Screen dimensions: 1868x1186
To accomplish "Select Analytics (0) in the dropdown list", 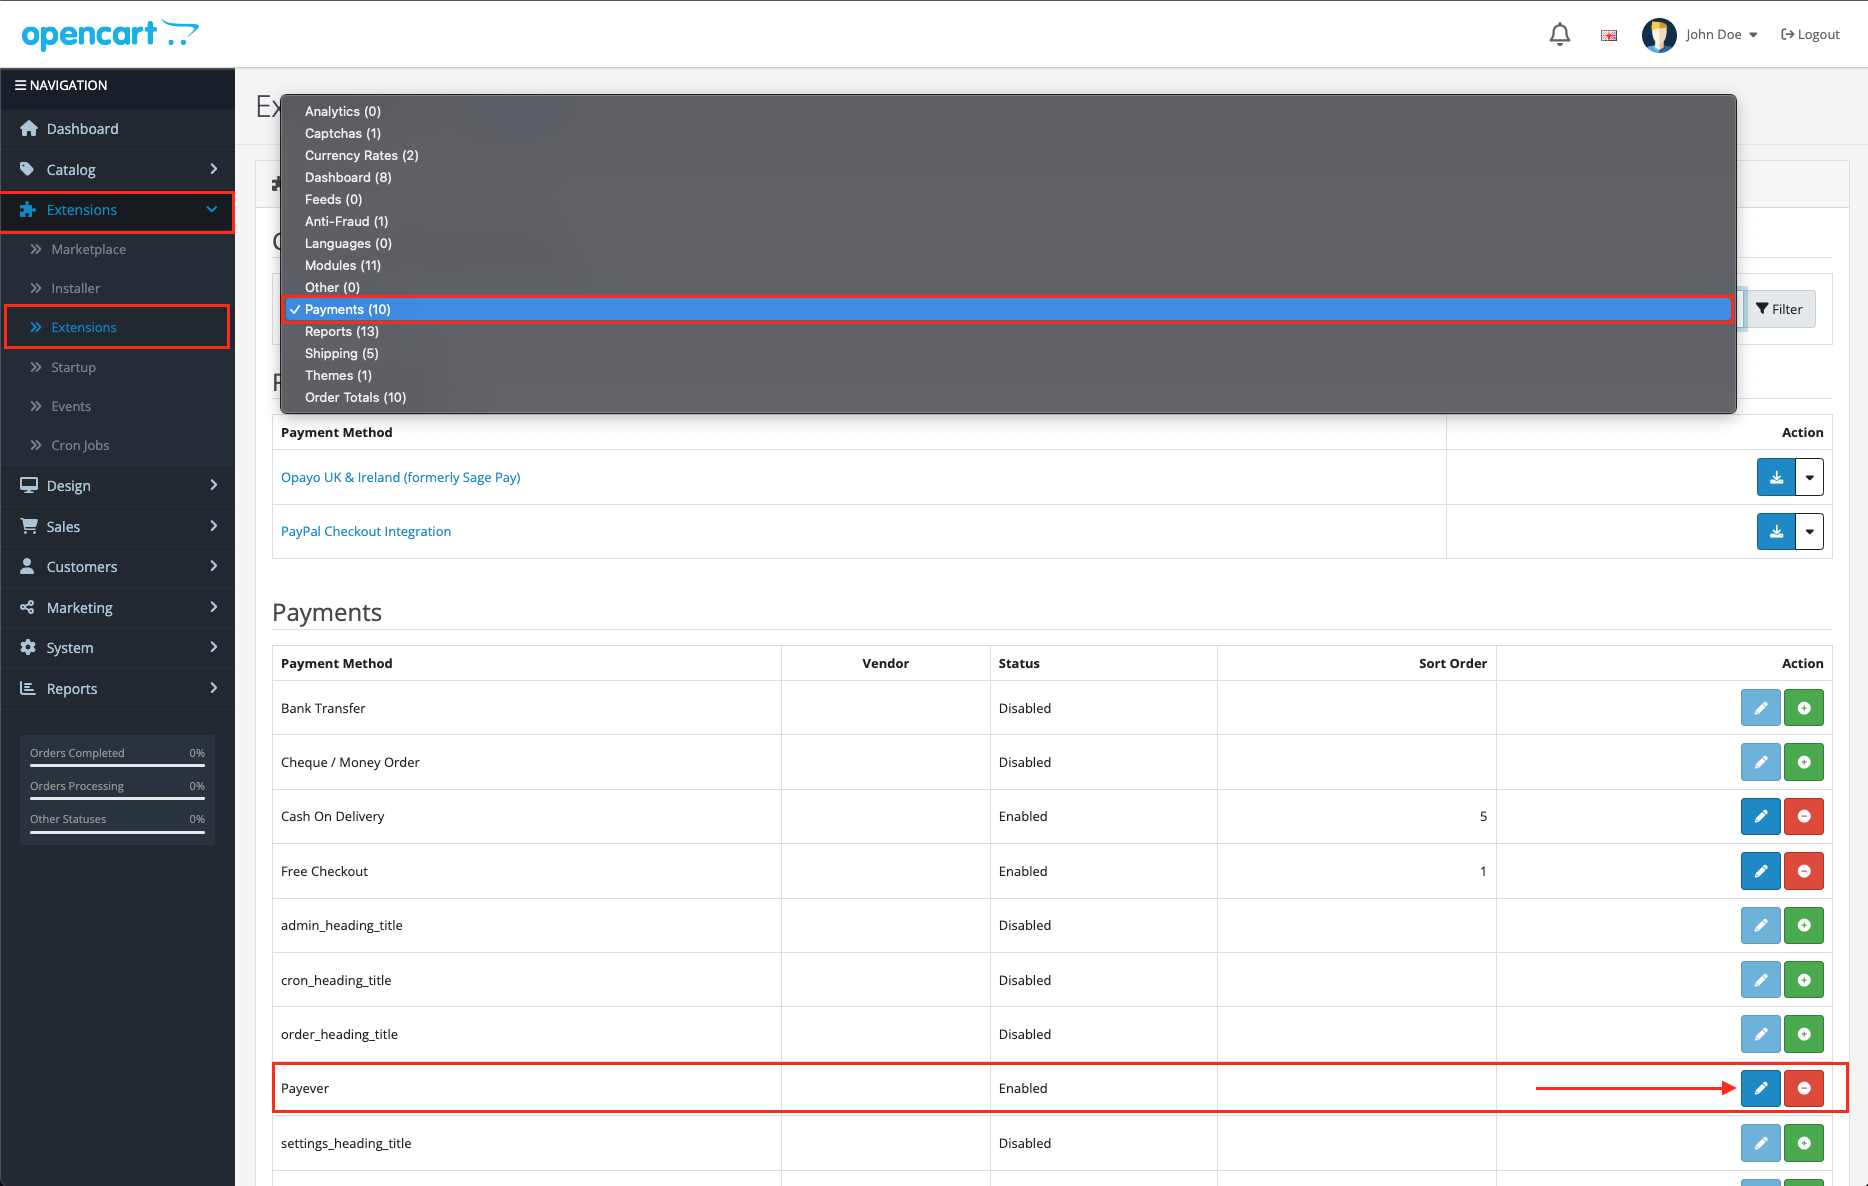I will pyautogui.click(x=1008, y=111).
